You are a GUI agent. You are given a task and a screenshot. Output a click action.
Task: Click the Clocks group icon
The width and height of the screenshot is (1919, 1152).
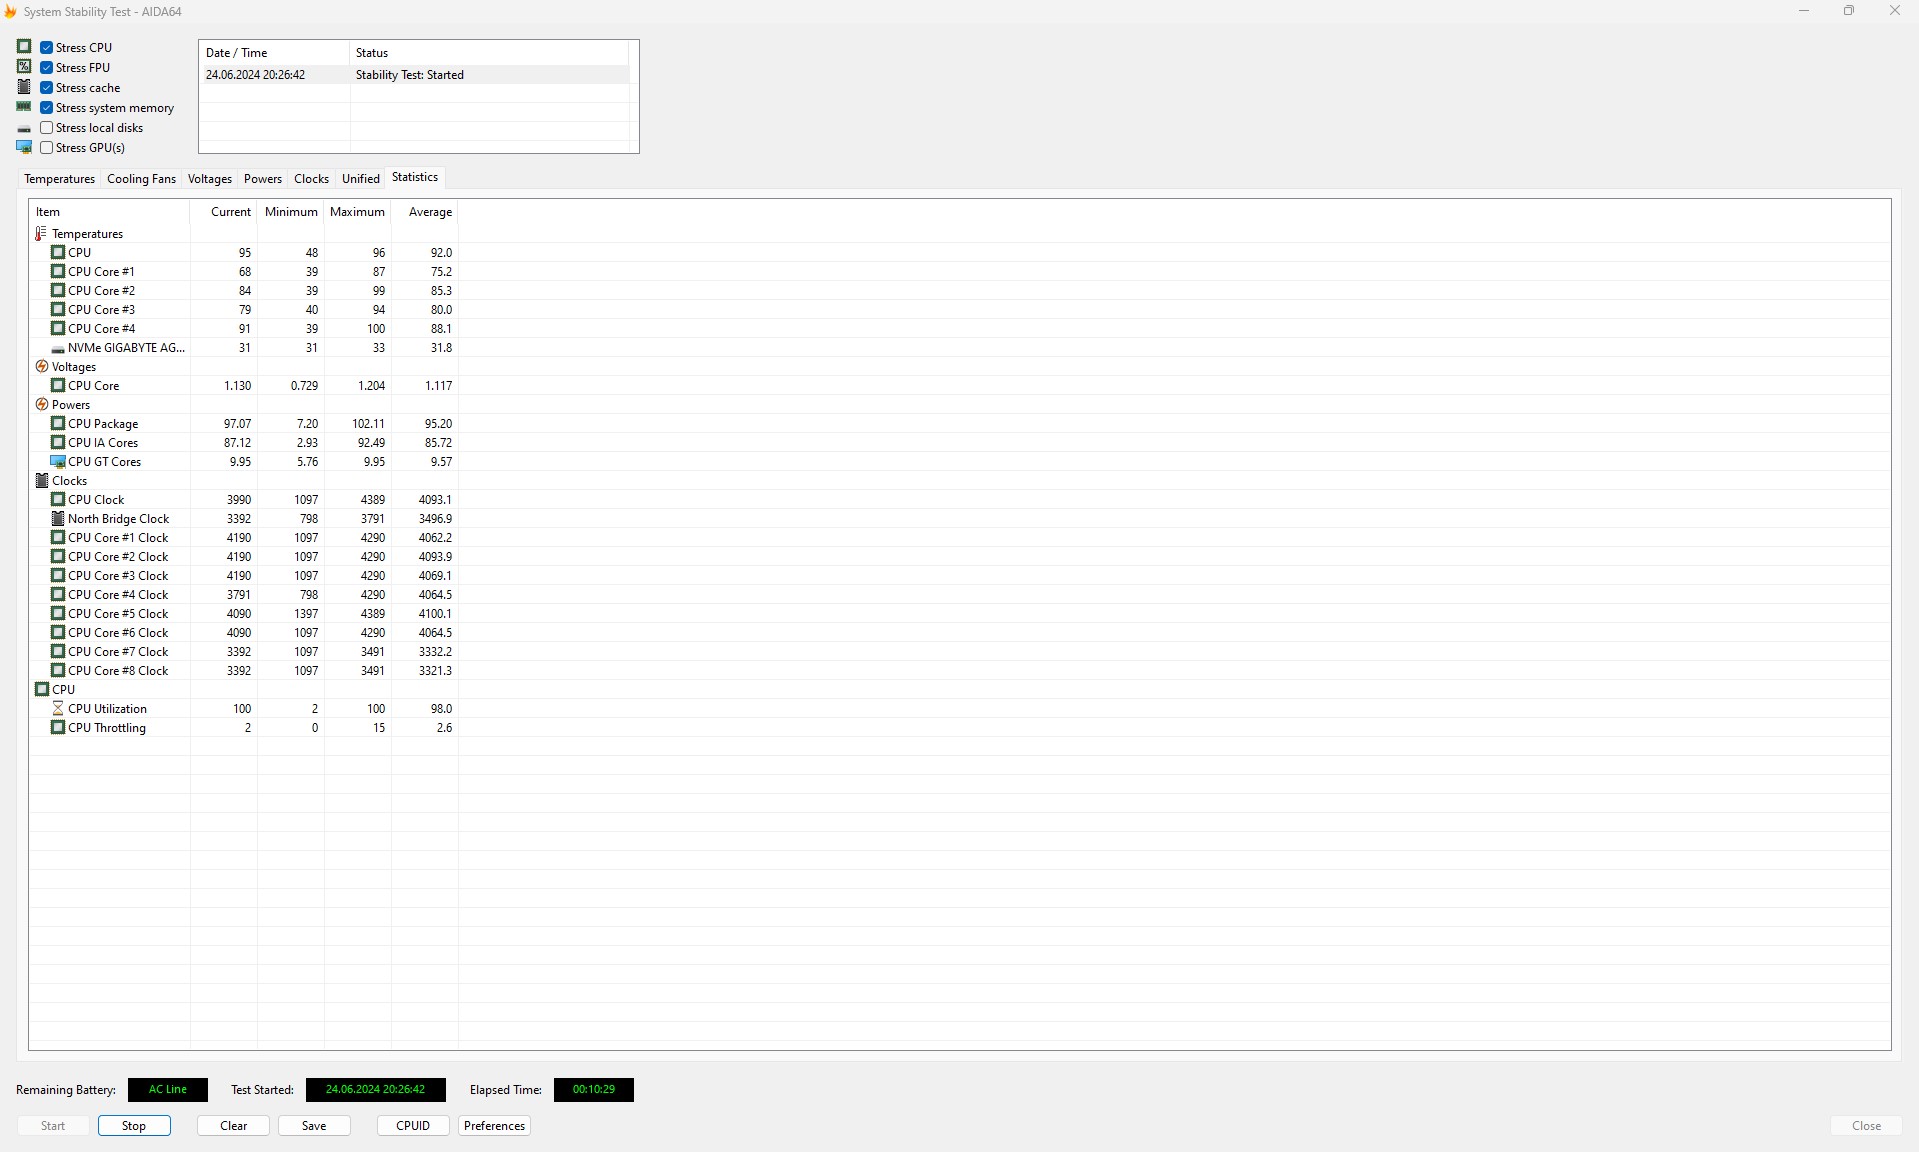(42, 481)
